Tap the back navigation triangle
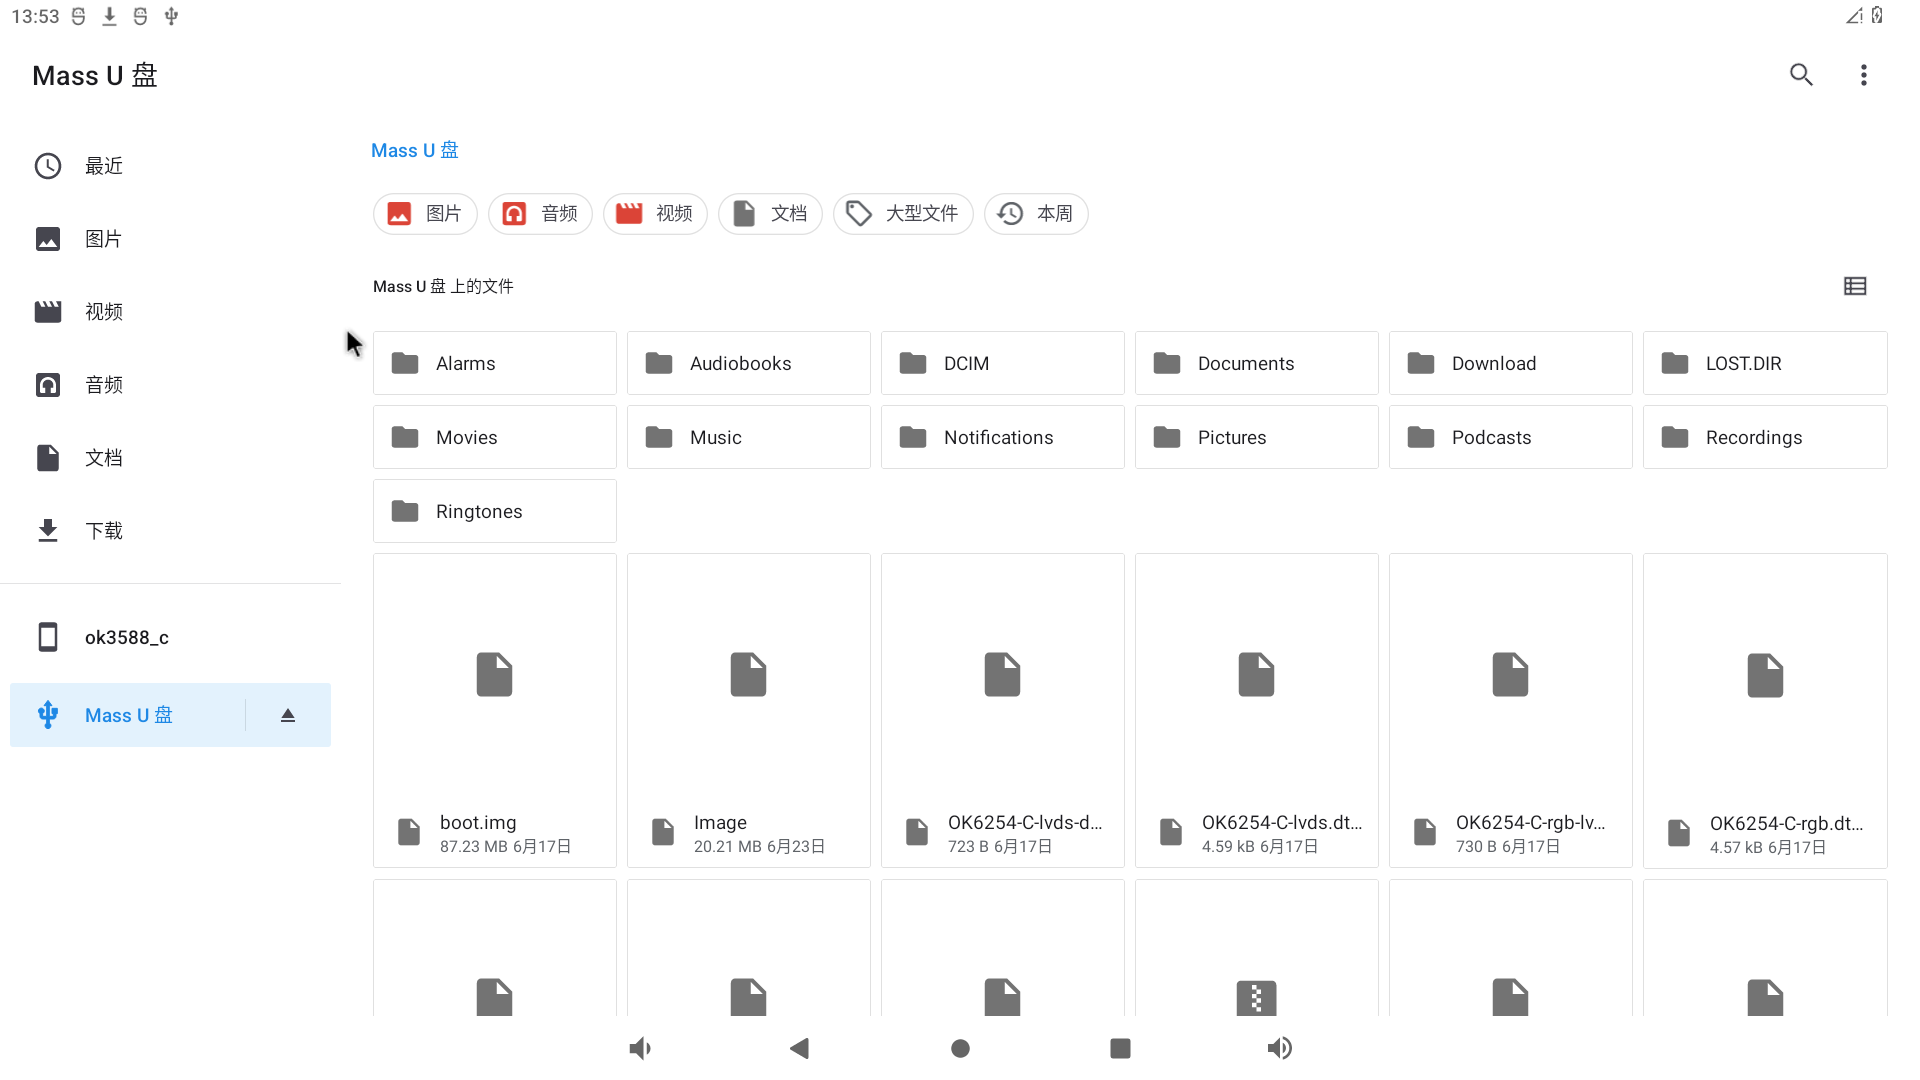This screenshot has height=1080, width=1920. (800, 1048)
